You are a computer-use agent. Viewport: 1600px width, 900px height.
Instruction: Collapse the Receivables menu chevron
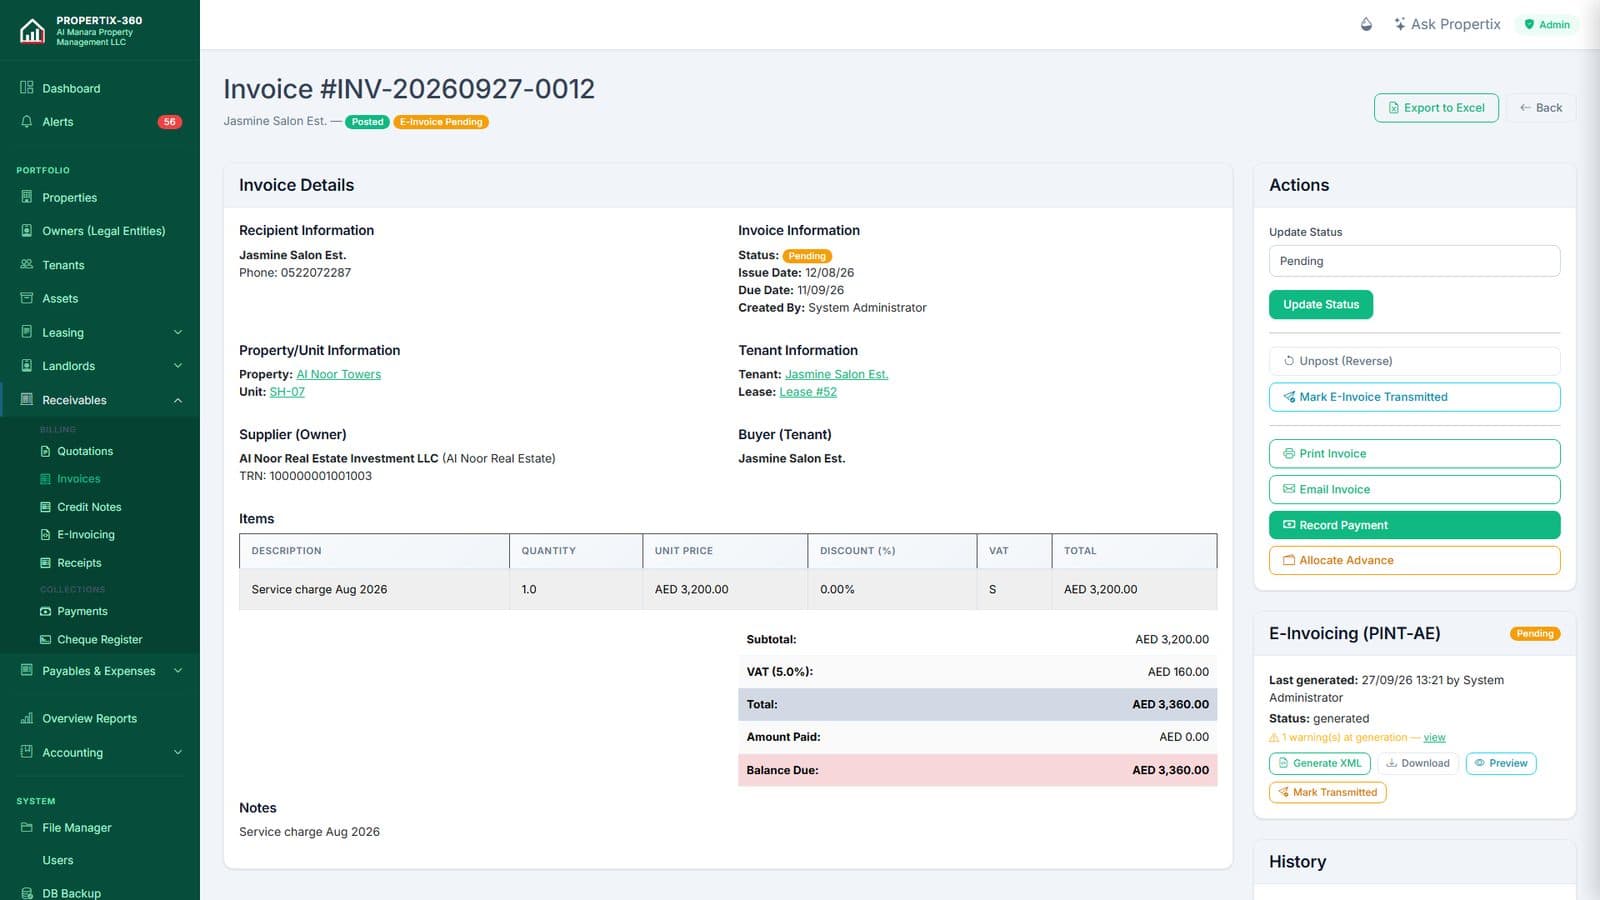[178, 400]
